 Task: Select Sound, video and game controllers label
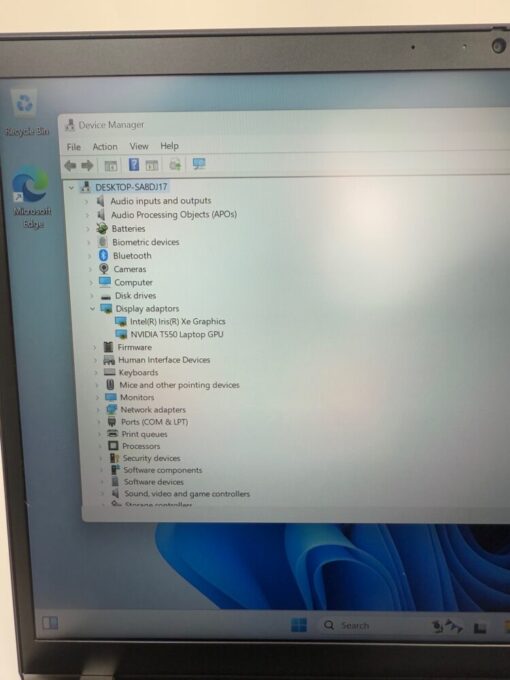pyautogui.click(x=187, y=494)
